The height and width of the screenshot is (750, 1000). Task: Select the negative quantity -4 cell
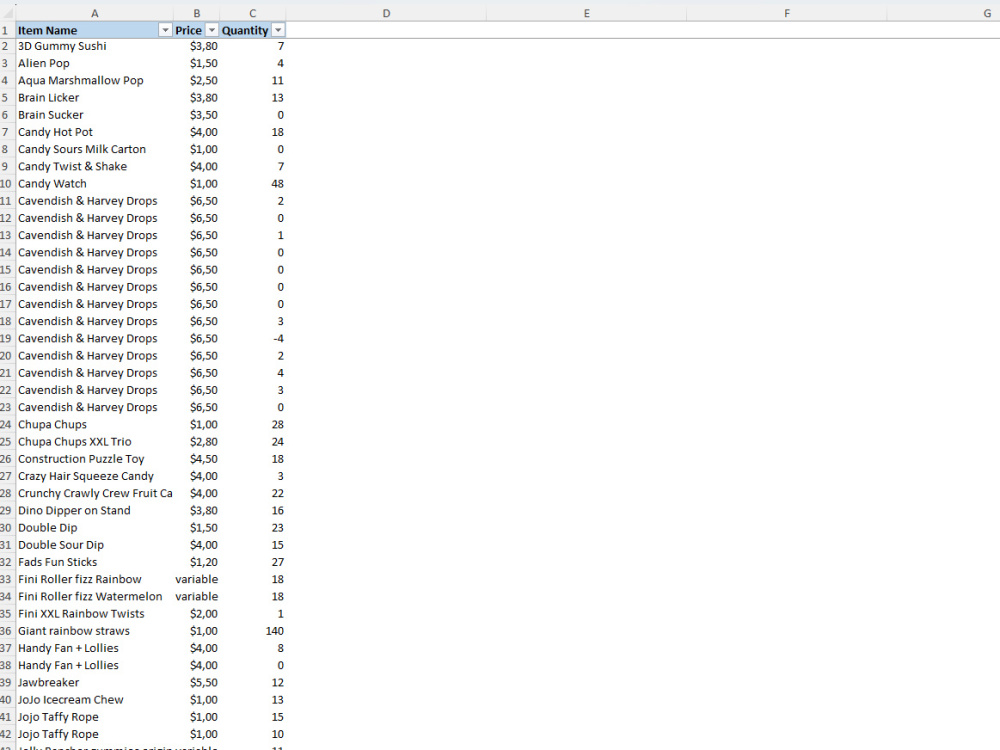253,339
